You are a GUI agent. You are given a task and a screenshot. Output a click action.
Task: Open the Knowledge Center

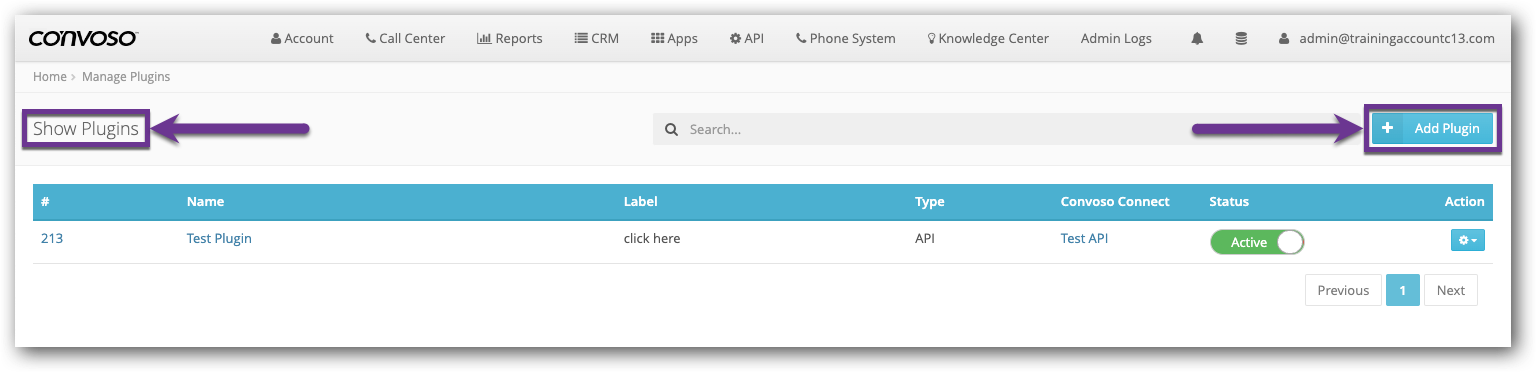click(988, 39)
